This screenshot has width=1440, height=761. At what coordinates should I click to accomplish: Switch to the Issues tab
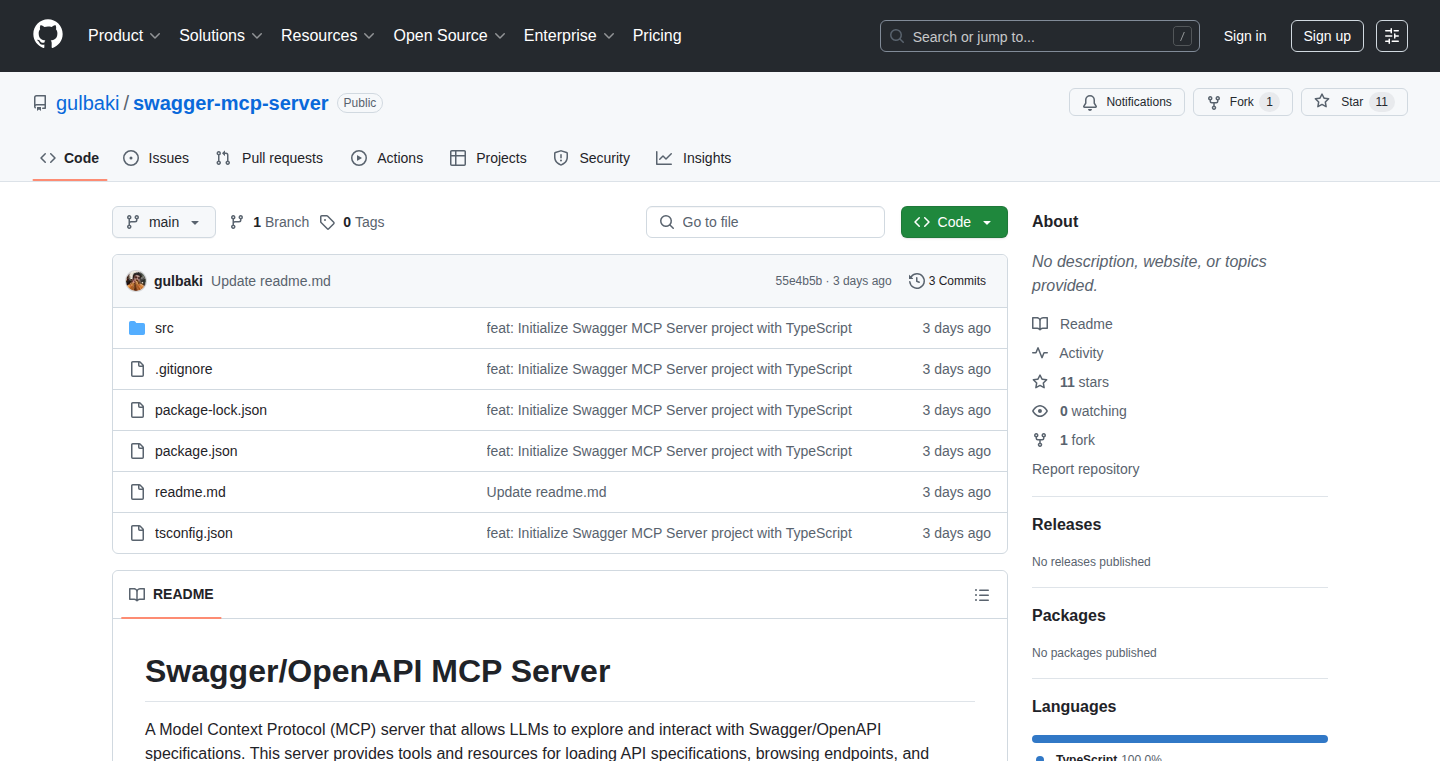click(x=156, y=158)
